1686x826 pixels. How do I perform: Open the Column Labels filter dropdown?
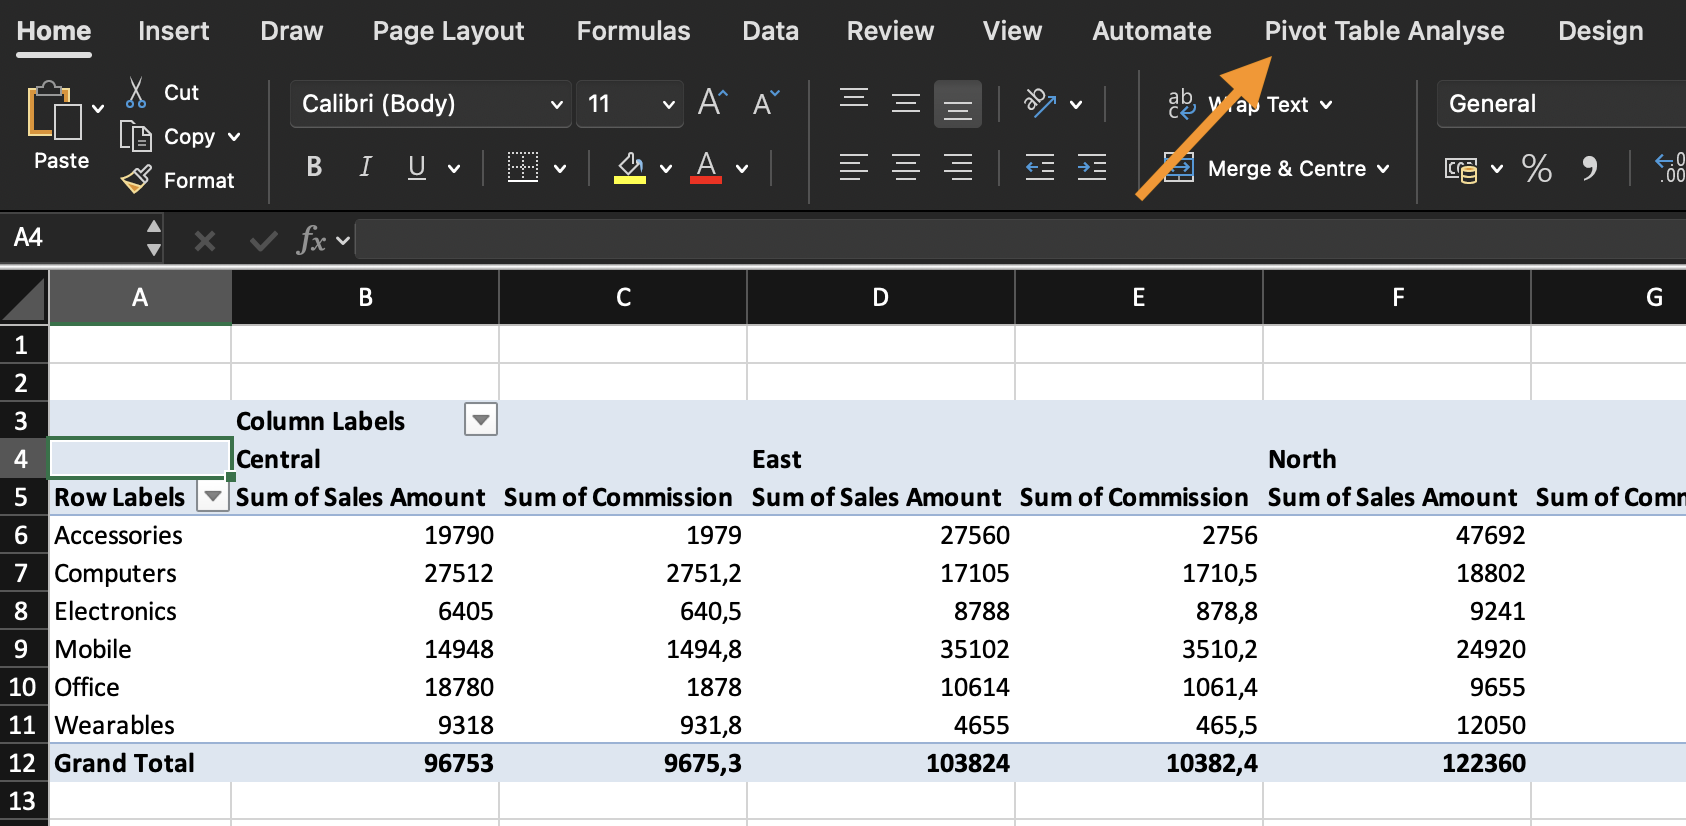click(x=481, y=420)
